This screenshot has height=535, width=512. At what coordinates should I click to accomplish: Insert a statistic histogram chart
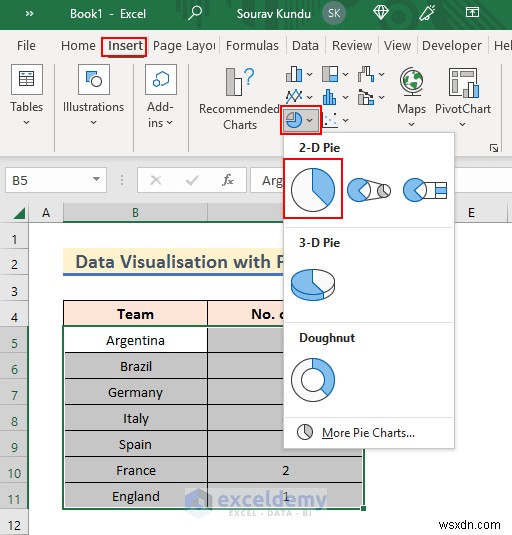(x=330, y=97)
